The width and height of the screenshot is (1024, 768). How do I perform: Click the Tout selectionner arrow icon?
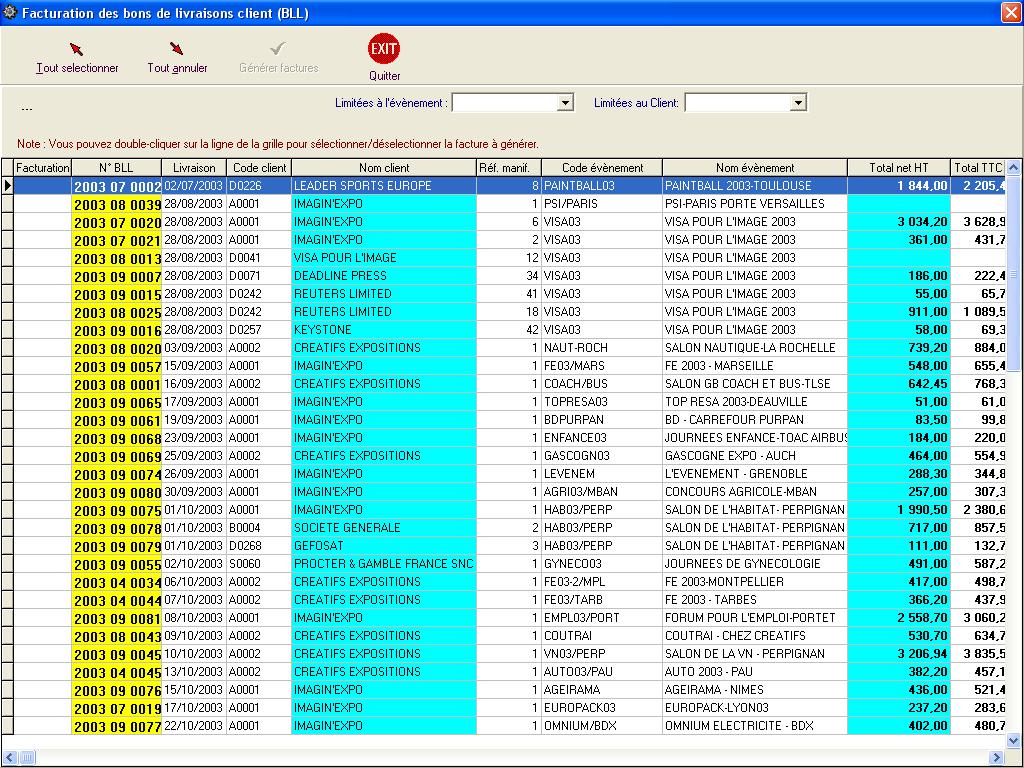pyautogui.click(x=76, y=49)
